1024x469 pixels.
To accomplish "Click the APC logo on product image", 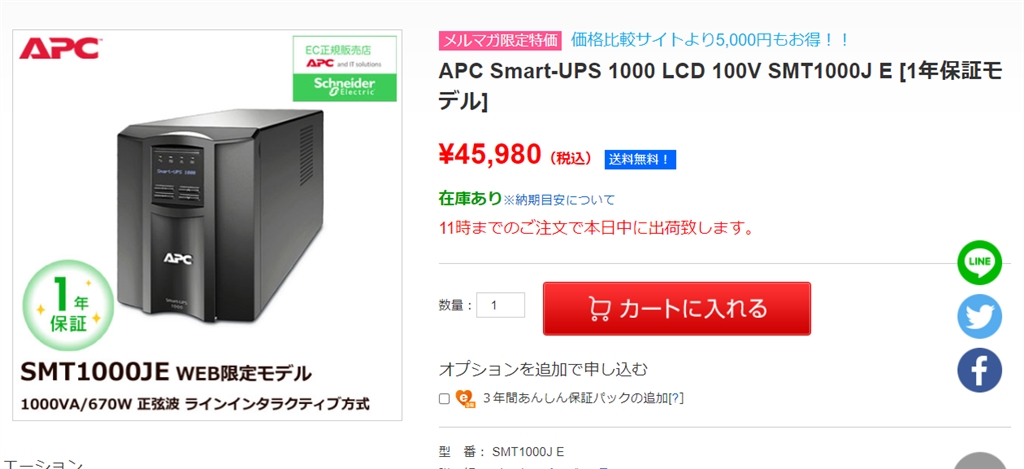I will [x=59, y=49].
